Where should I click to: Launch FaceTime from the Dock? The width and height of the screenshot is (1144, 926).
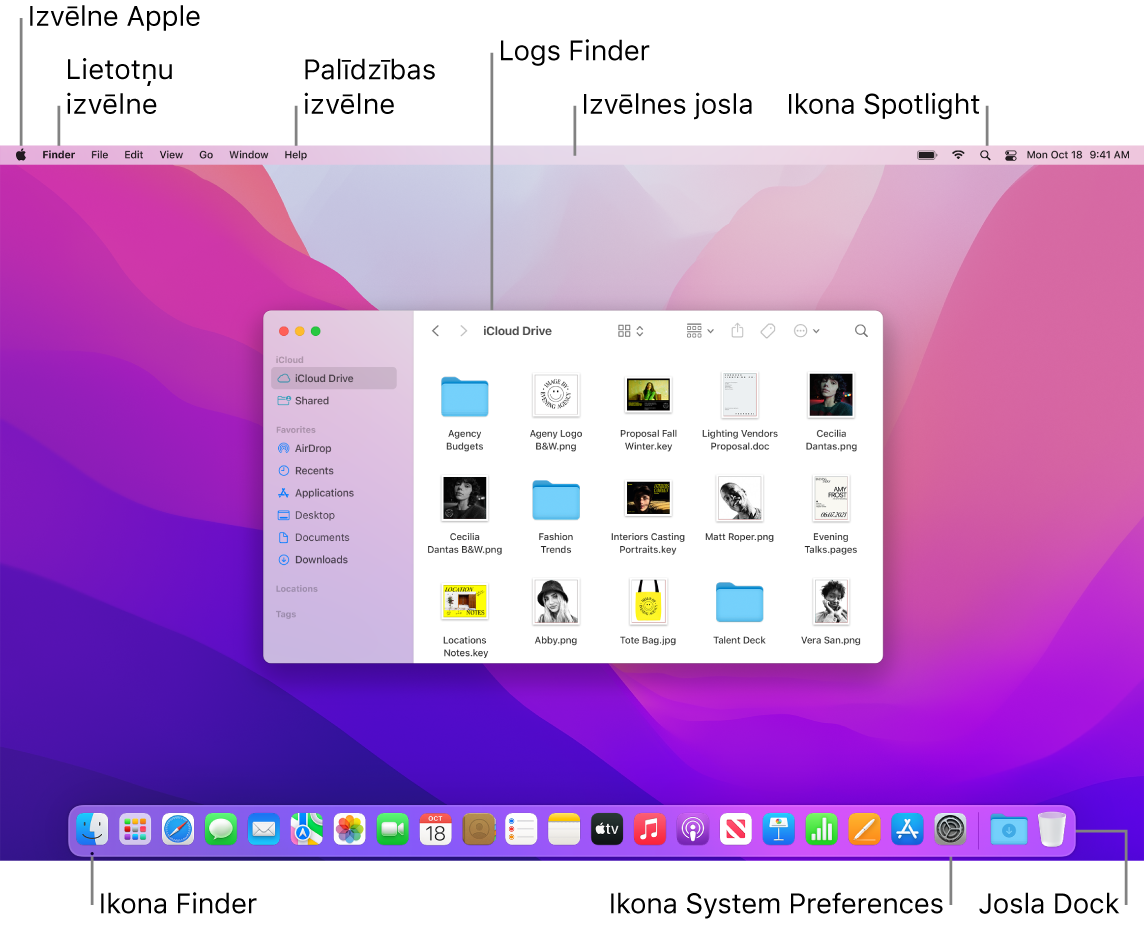tap(392, 829)
